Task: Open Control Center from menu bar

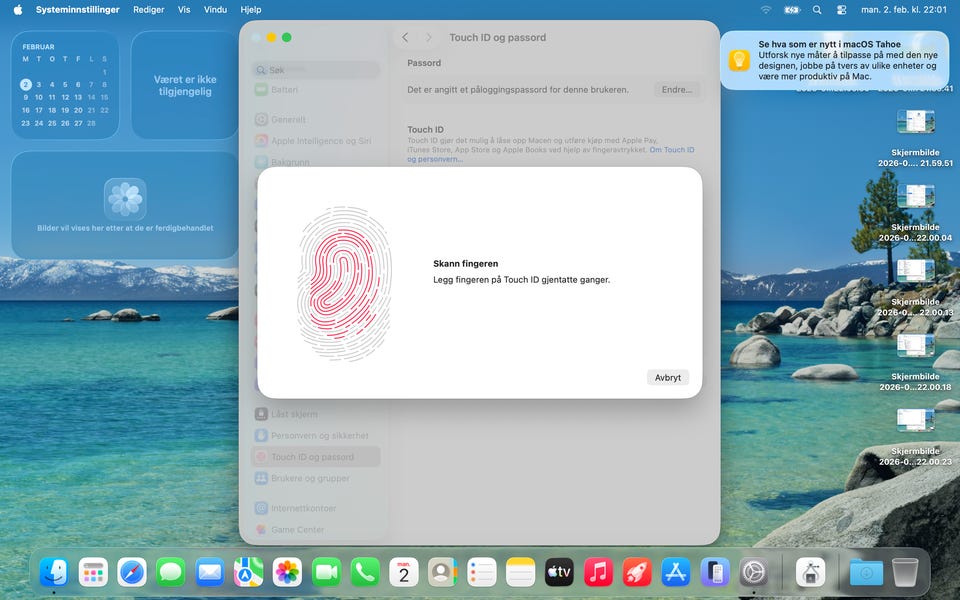Action: pos(841,9)
